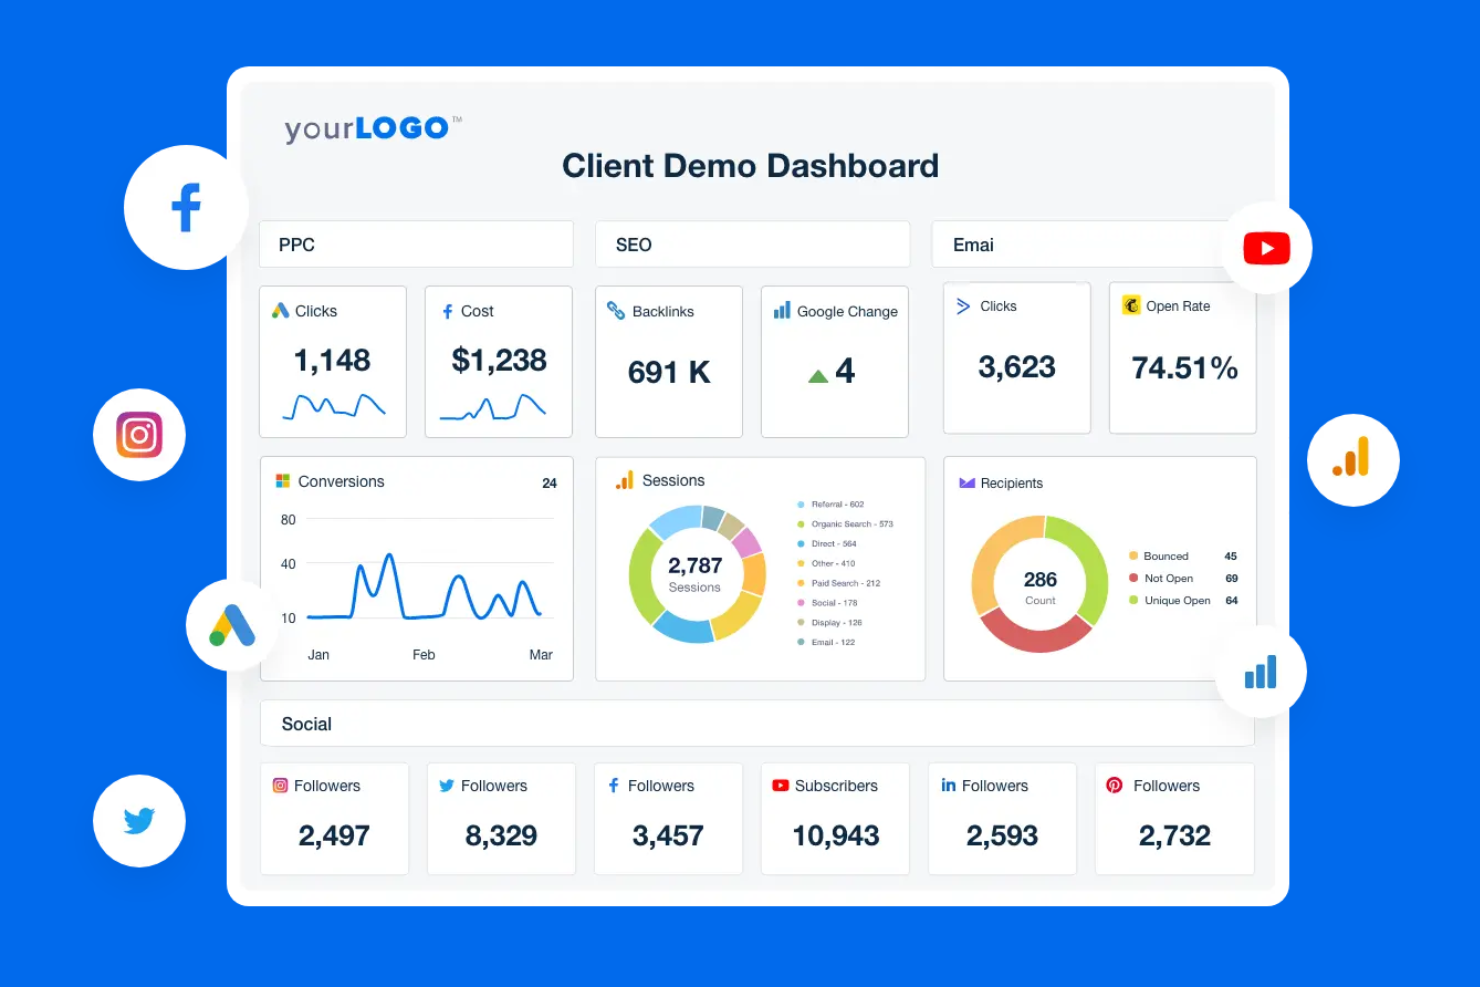Screen dimensions: 1480x987
Task: Click the 3,623 email clicks value
Action: 1017,367
